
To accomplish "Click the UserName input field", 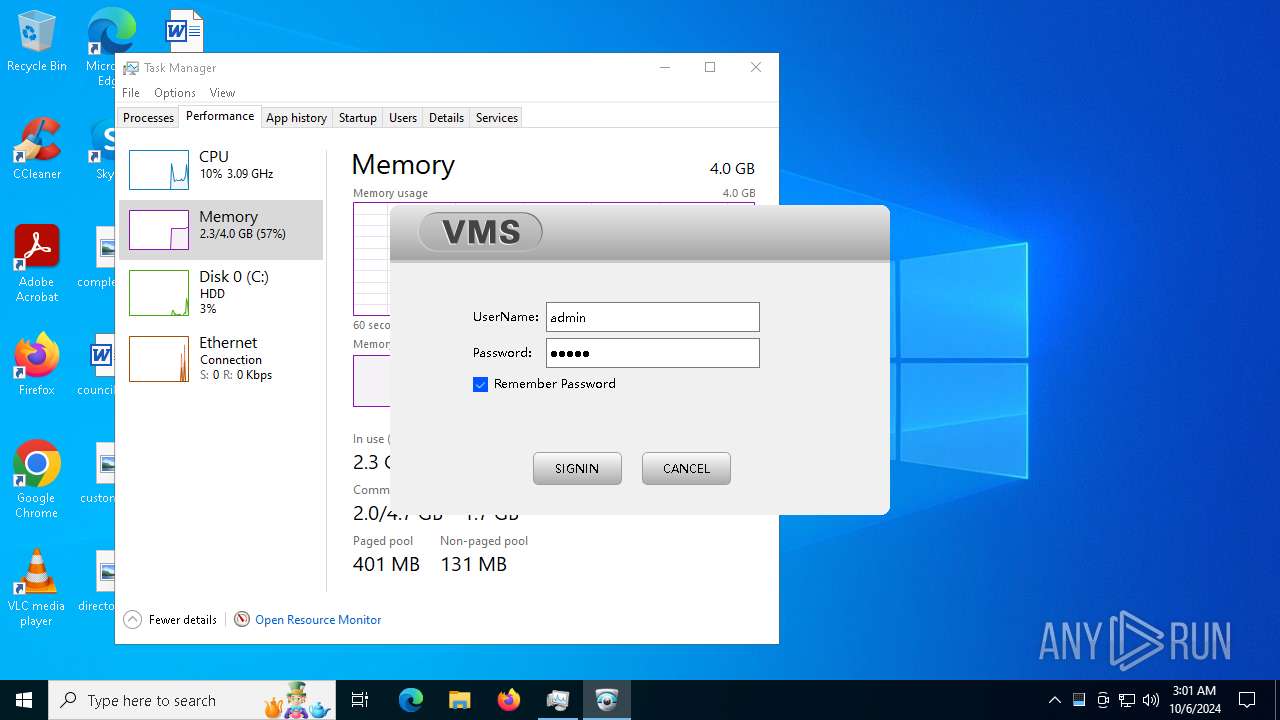I will point(653,317).
